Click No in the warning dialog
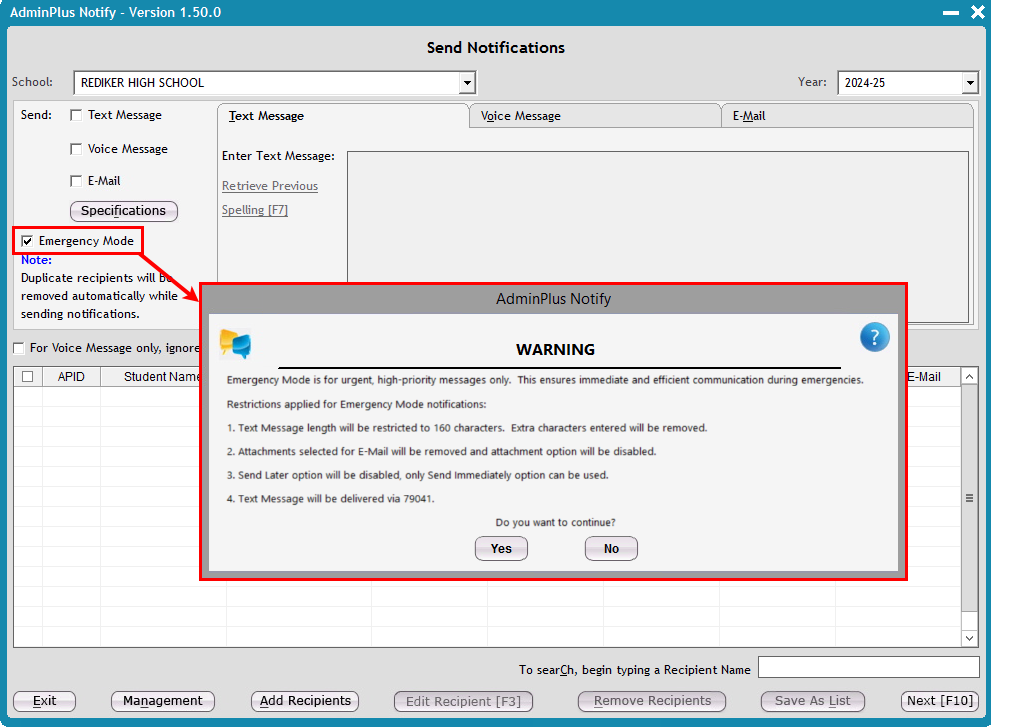The height and width of the screenshot is (727, 1018). coord(611,548)
